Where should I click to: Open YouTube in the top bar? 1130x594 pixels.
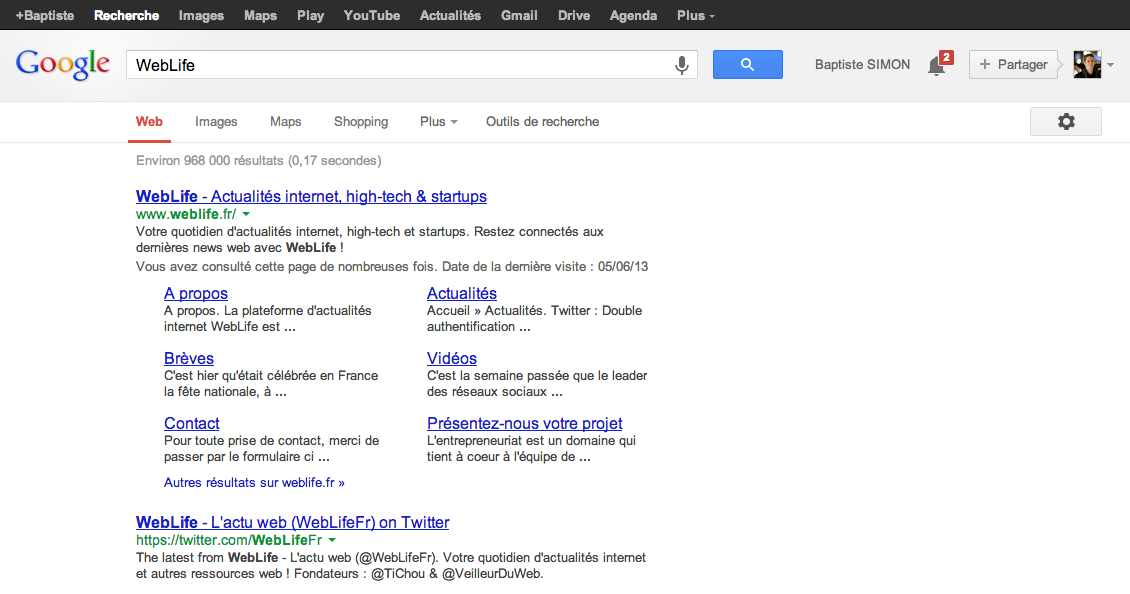click(x=372, y=15)
